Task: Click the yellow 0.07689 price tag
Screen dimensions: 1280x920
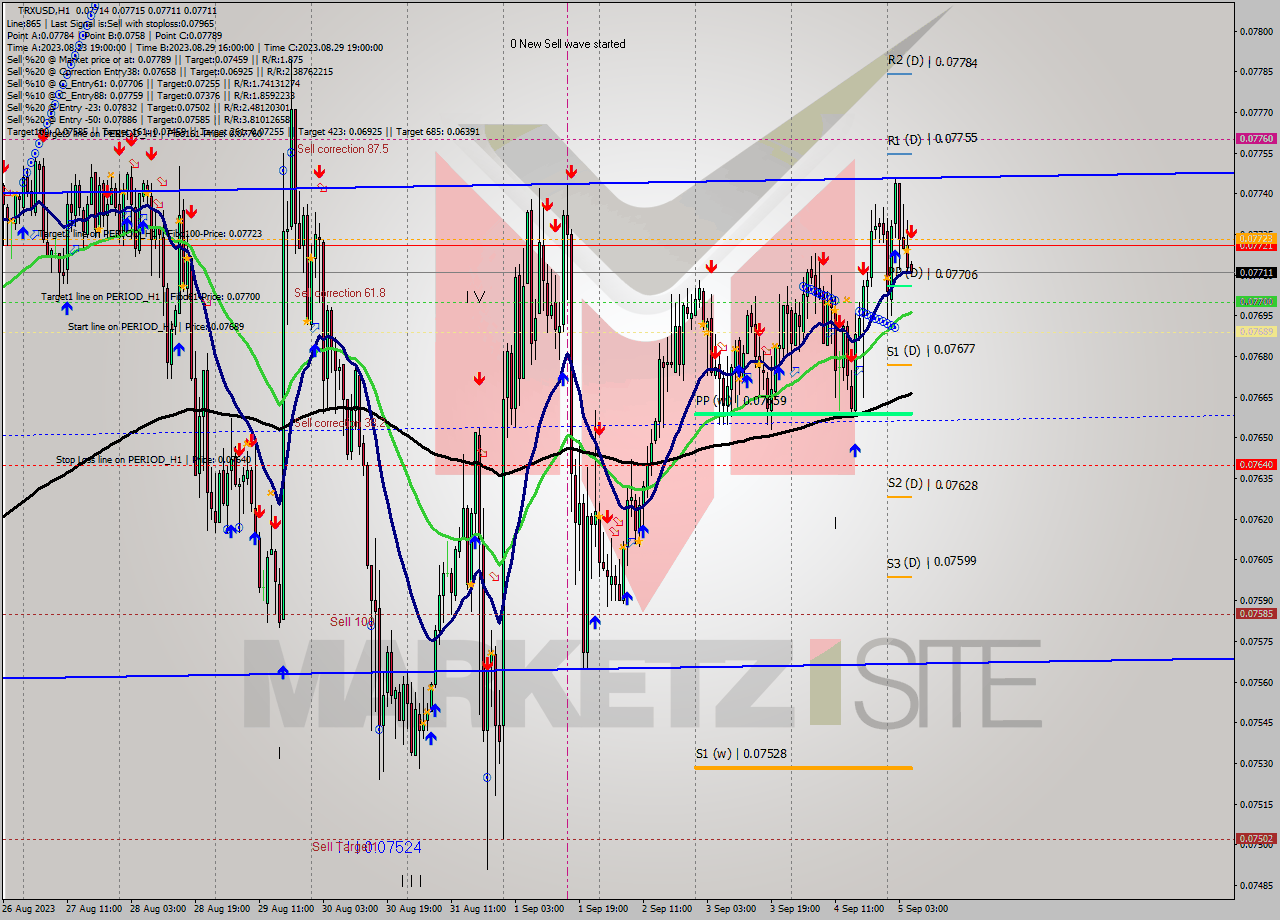Action: (1256, 331)
